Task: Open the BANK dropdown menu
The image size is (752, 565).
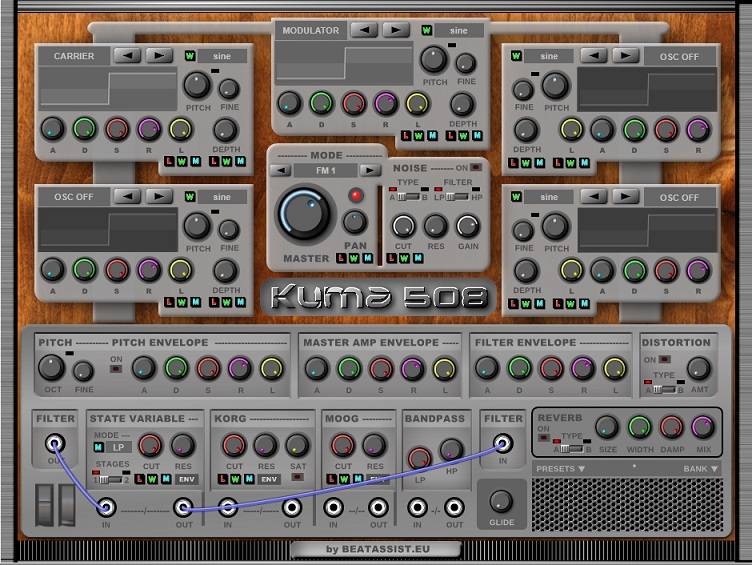Action: [x=700, y=468]
